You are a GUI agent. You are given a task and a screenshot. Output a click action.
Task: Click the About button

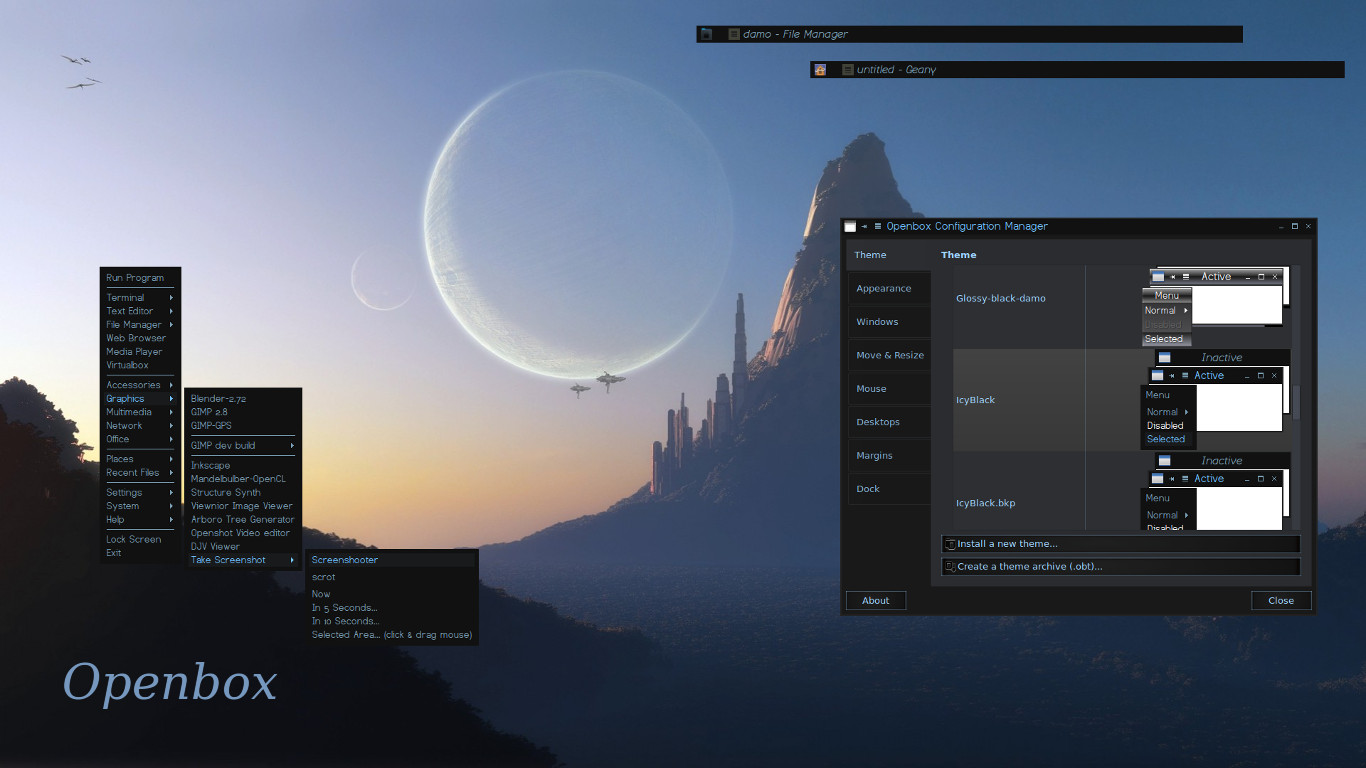pyautogui.click(x=876, y=601)
